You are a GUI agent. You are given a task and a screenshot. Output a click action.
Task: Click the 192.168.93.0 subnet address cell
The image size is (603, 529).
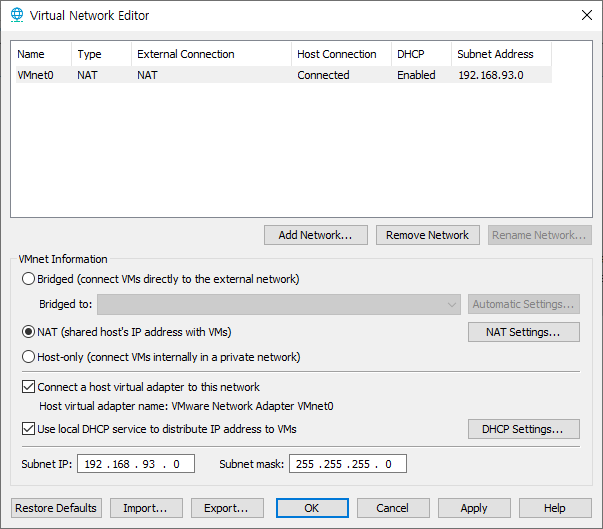(491, 75)
